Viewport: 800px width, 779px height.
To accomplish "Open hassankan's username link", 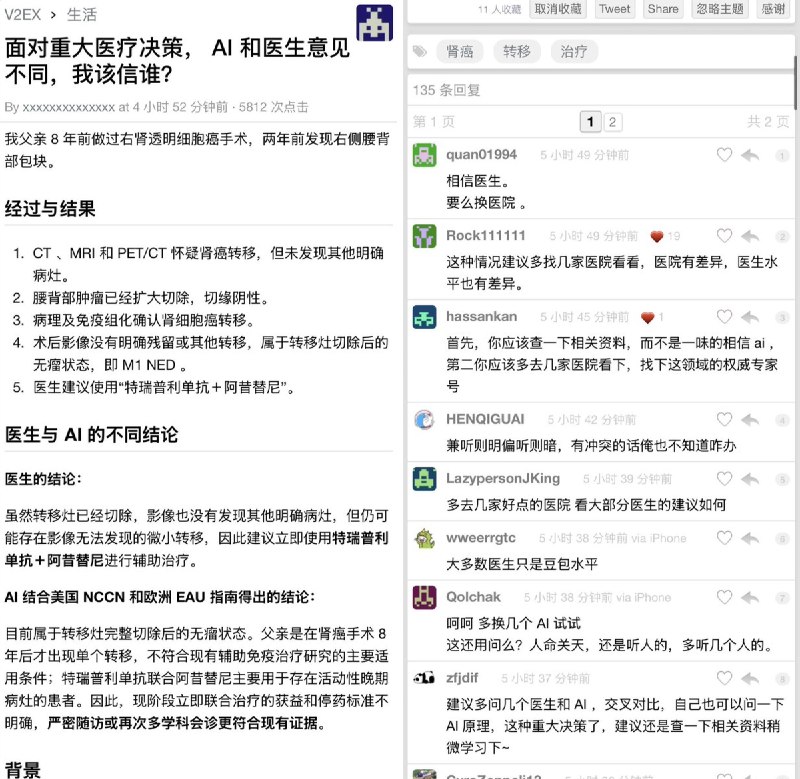I will point(481,317).
